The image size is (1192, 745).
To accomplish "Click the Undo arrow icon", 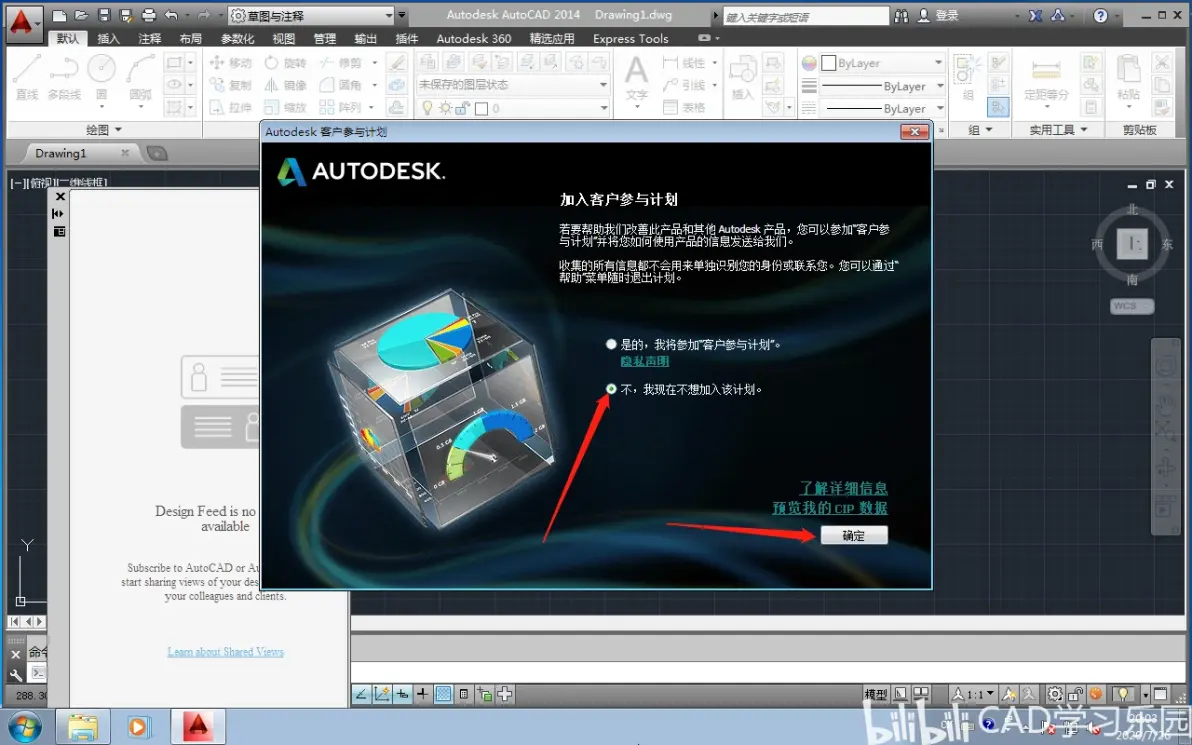I will [x=171, y=15].
